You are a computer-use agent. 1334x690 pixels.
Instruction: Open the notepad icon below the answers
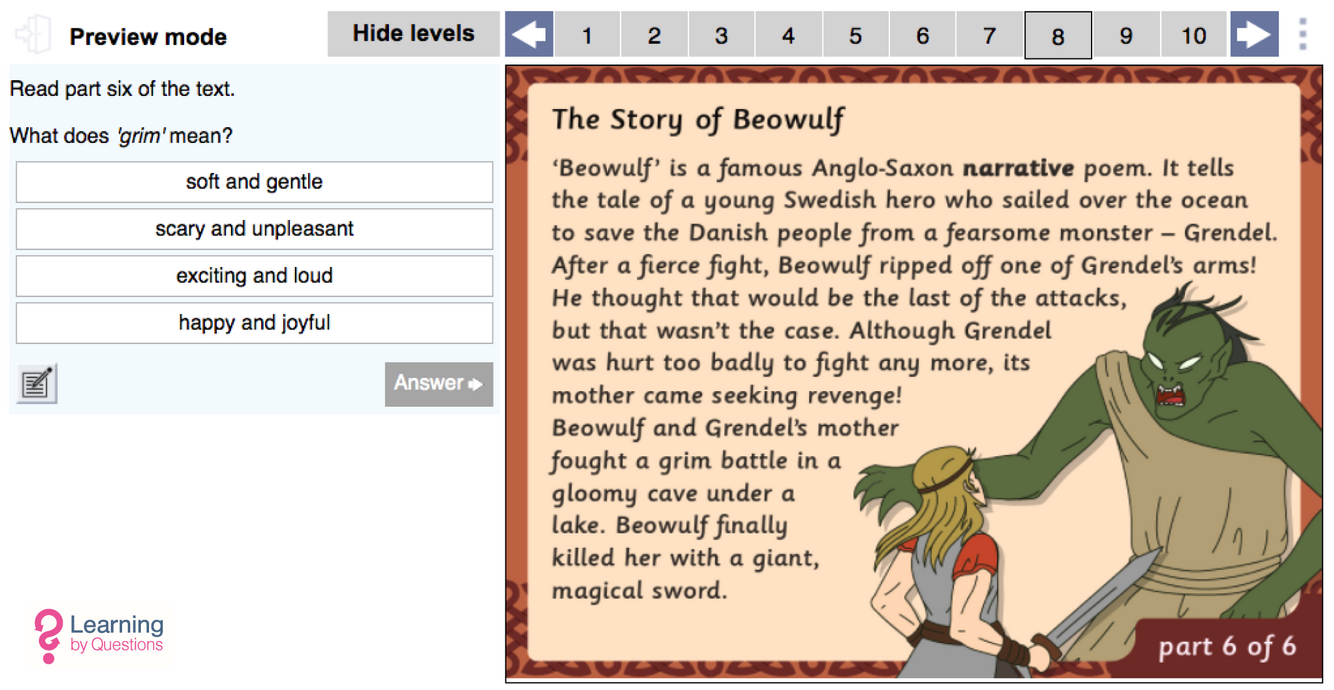(37, 384)
